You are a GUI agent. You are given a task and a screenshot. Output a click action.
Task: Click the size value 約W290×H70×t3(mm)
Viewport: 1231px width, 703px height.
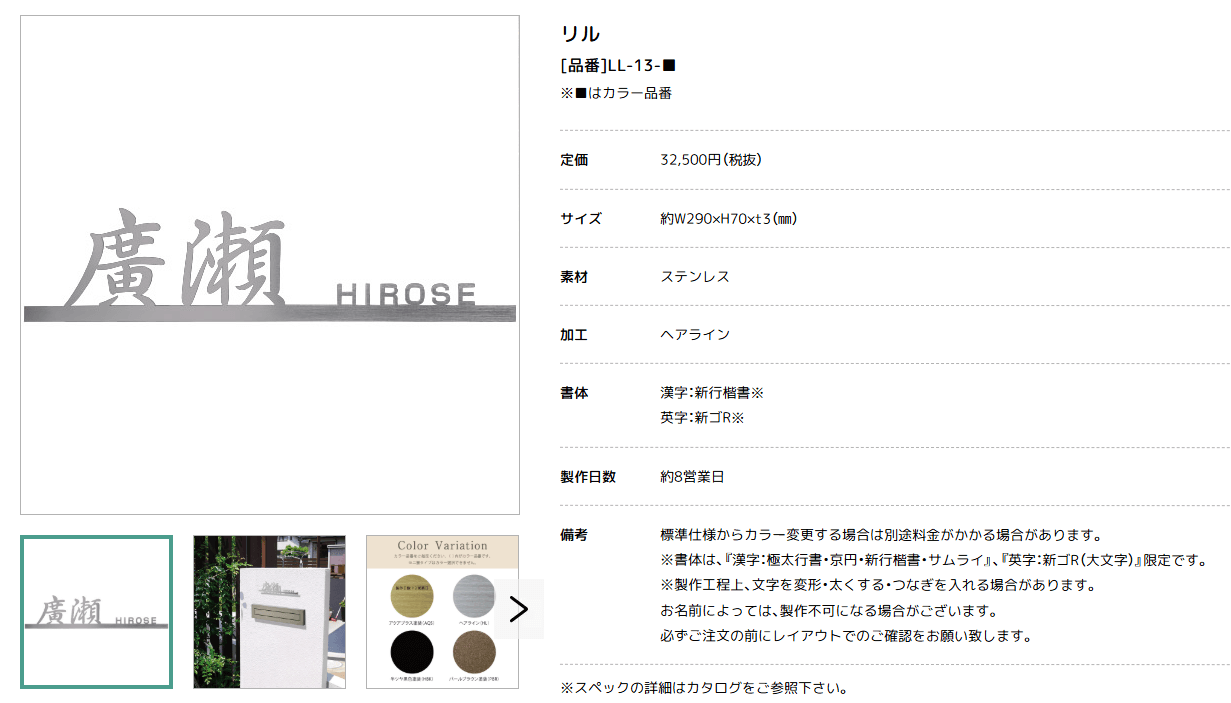tap(728, 218)
